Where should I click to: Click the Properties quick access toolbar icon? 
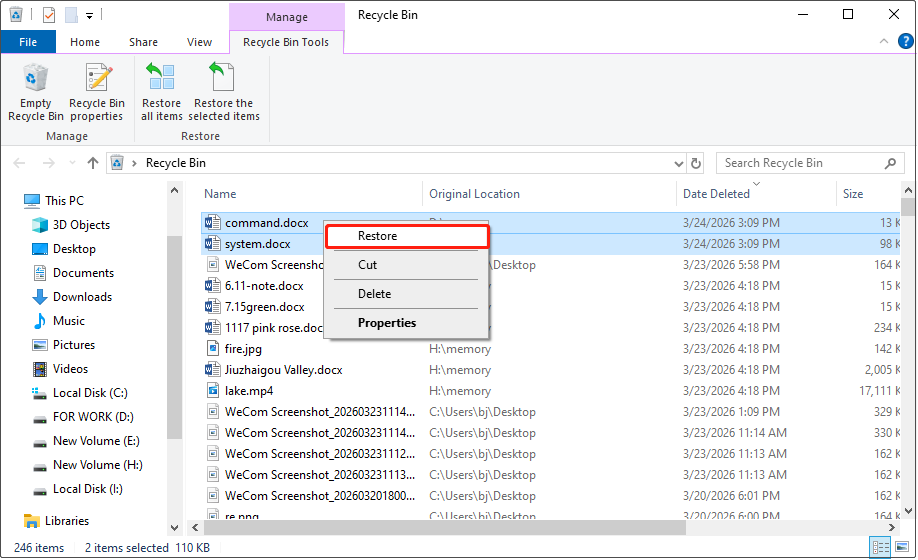click(x=49, y=15)
